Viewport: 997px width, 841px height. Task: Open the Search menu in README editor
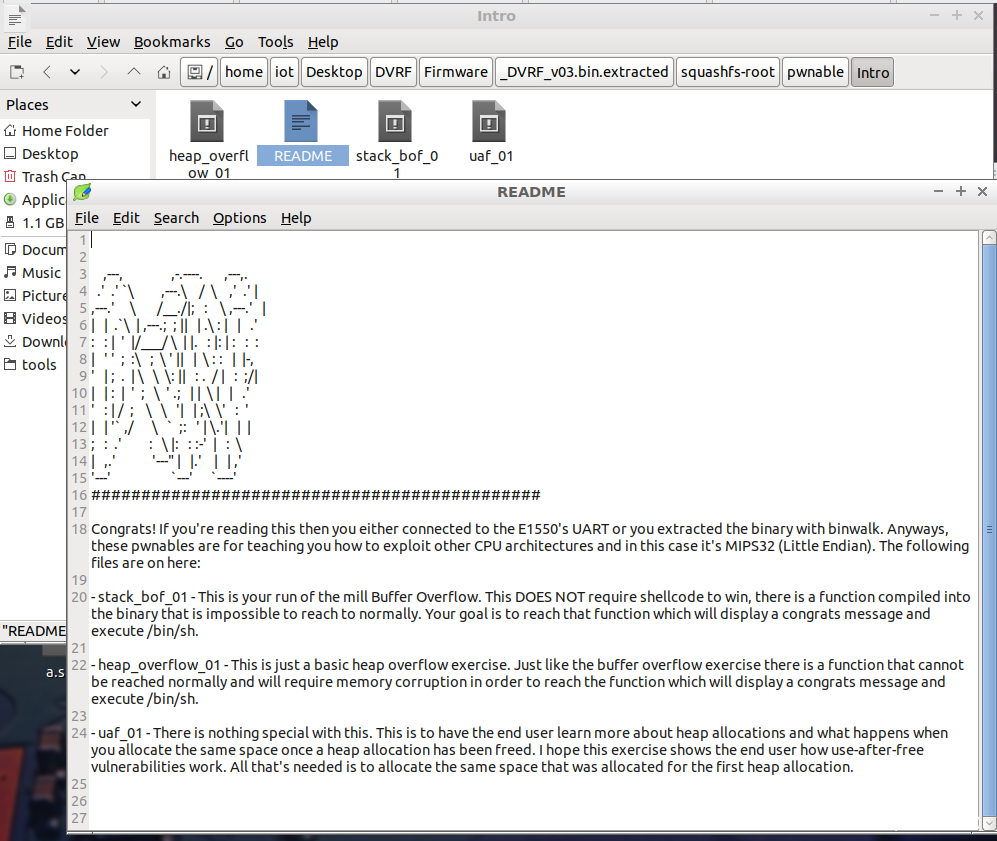(176, 218)
